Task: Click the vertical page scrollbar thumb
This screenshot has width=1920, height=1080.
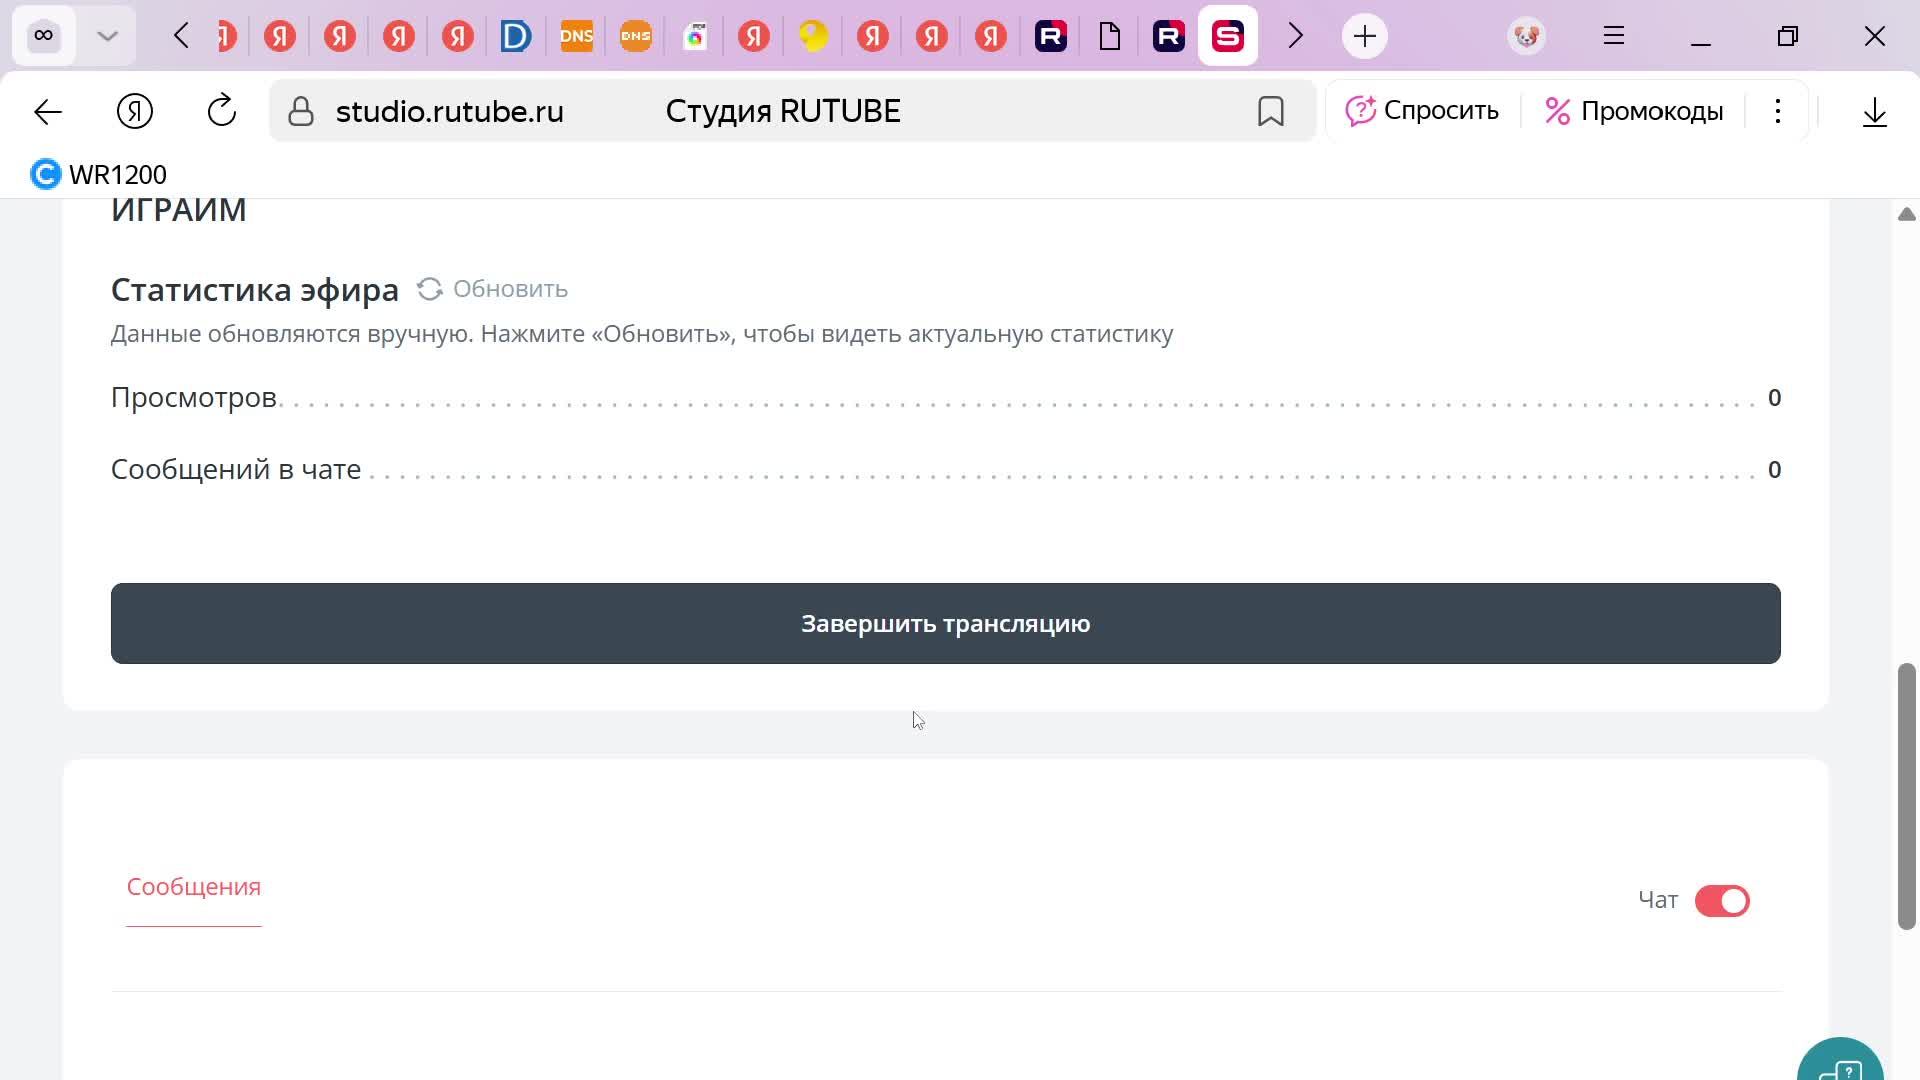Action: click(1906, 795)
